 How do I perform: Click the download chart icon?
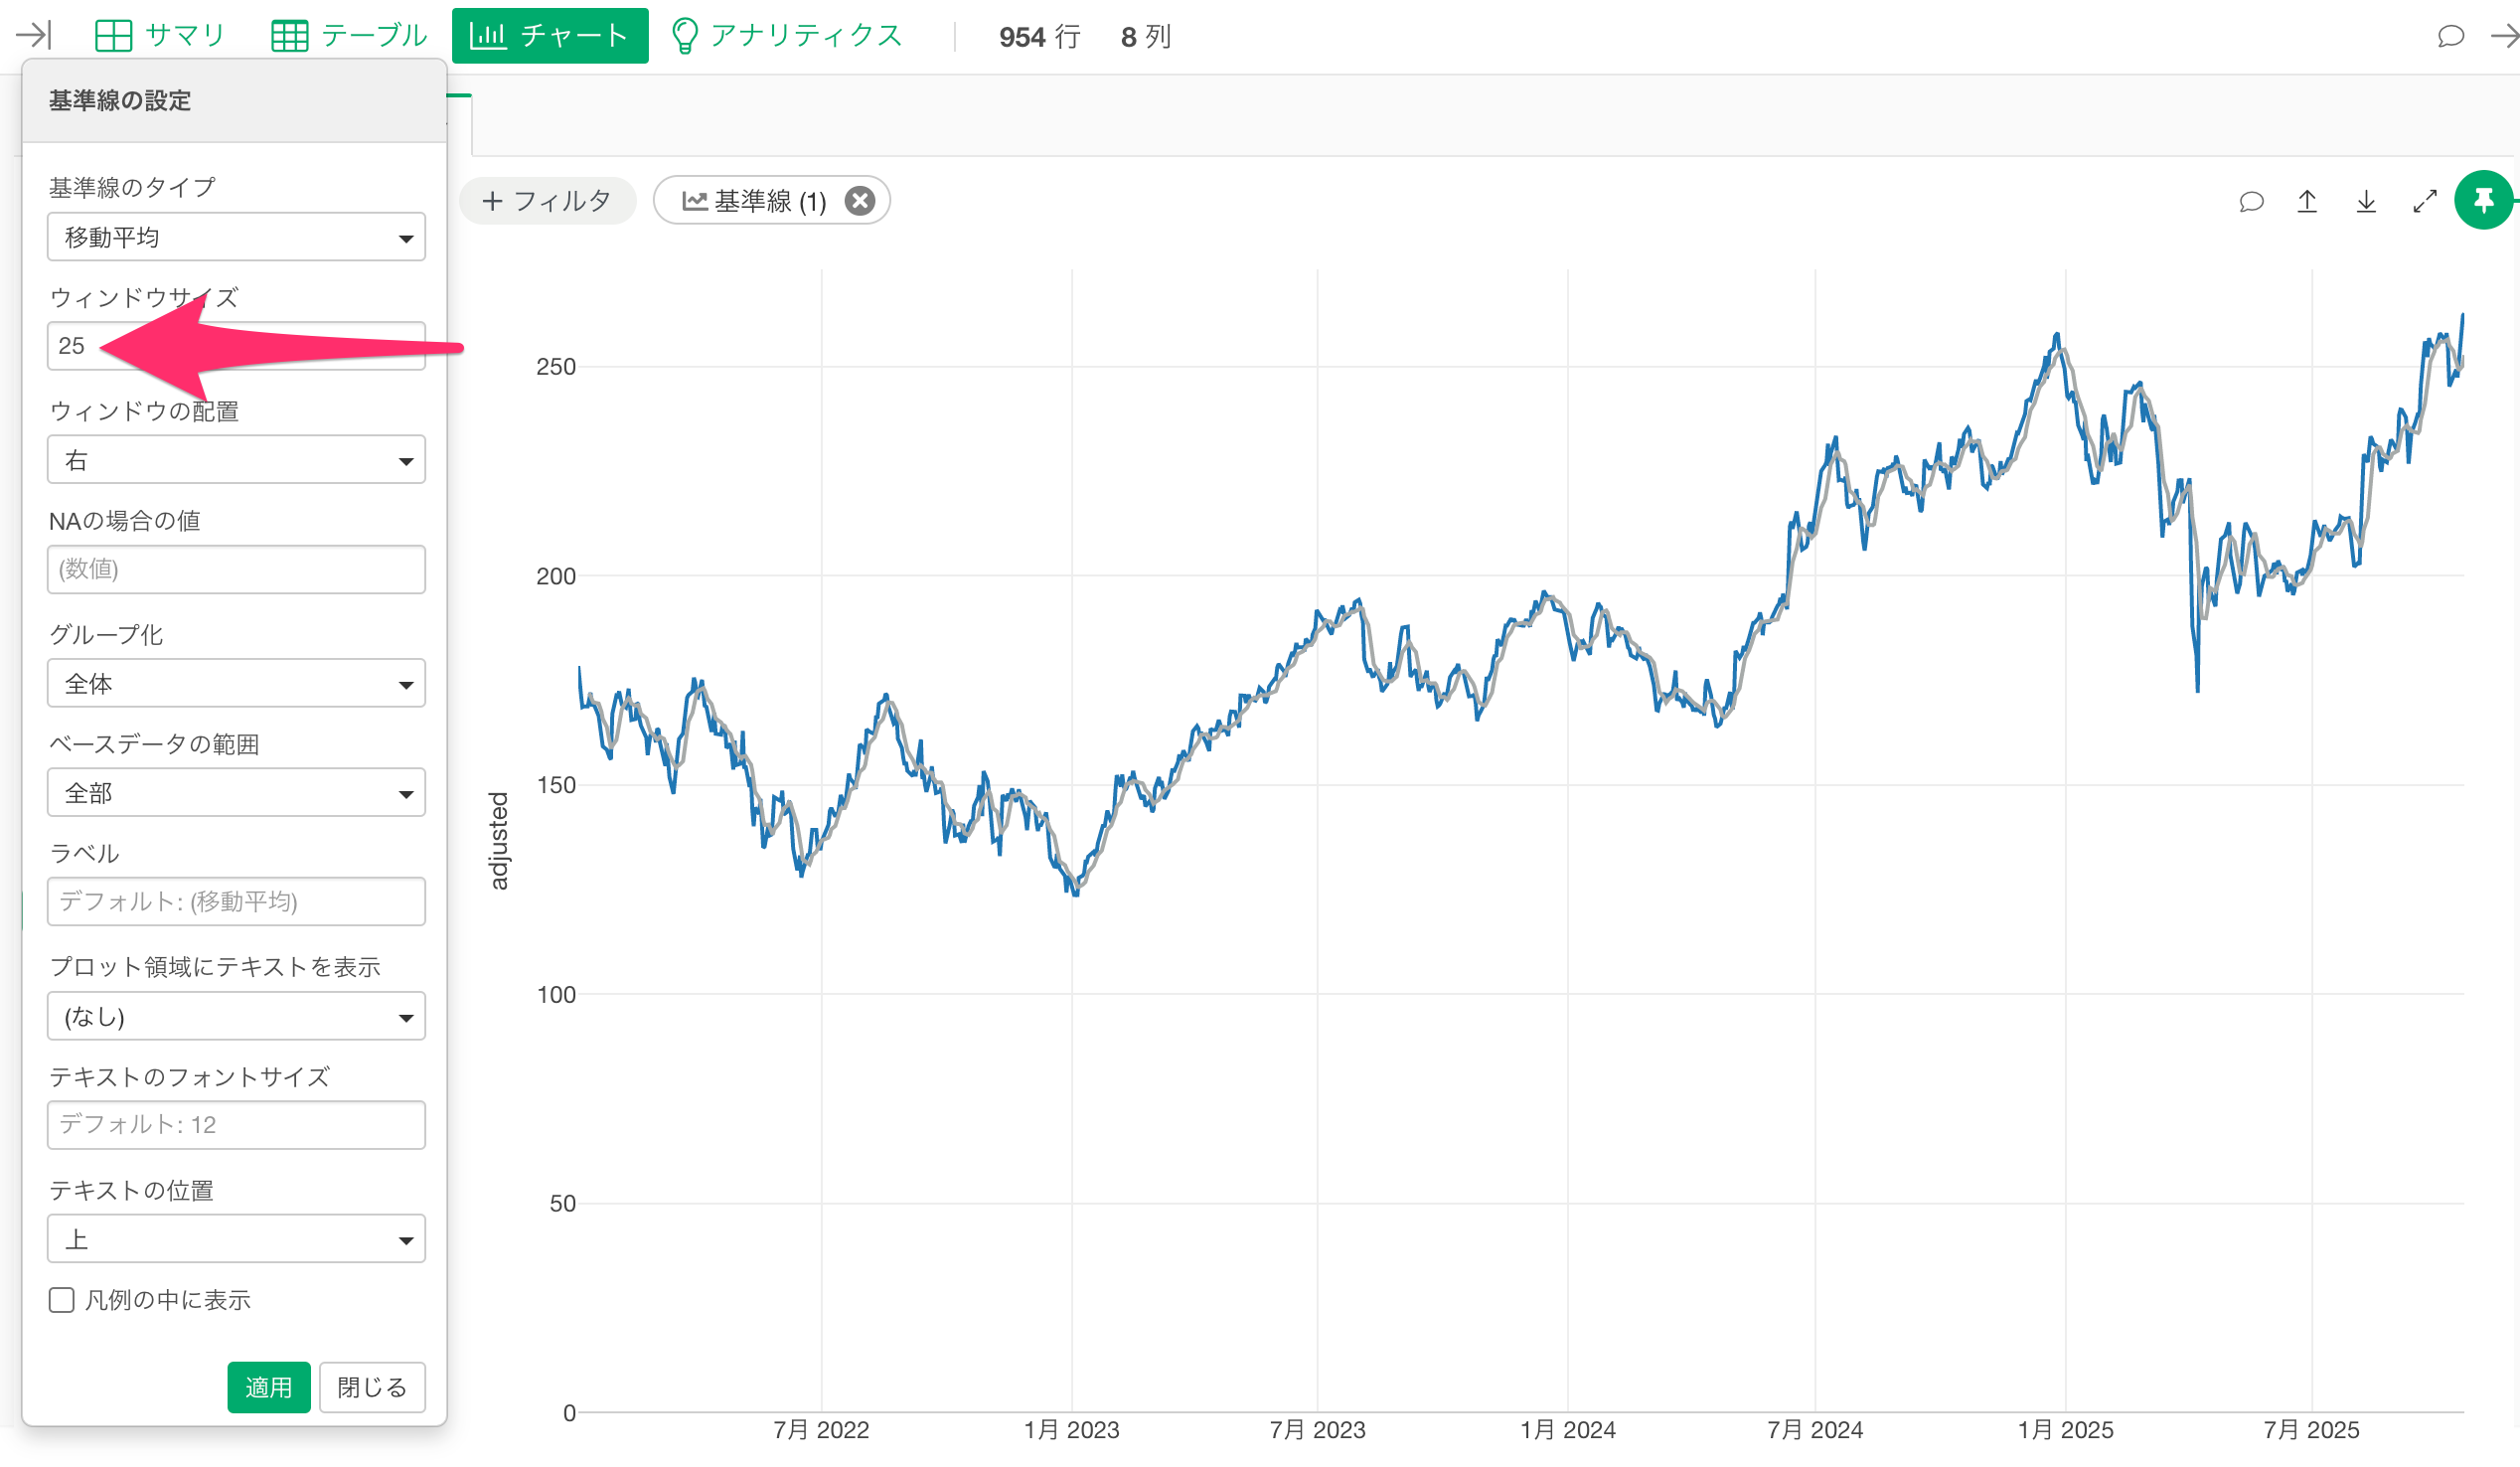click(2366, 201)
